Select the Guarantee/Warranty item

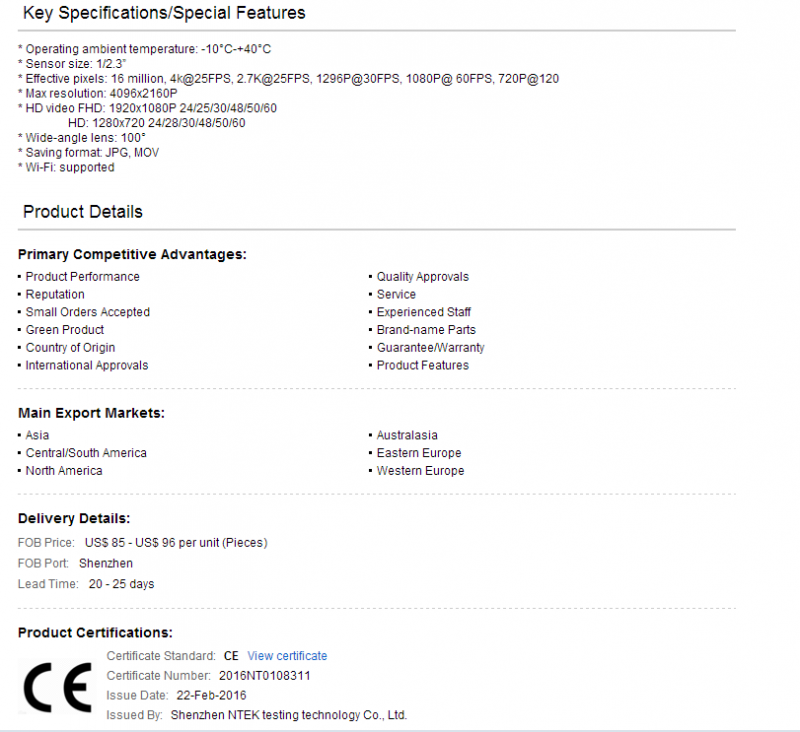point(431,347)
